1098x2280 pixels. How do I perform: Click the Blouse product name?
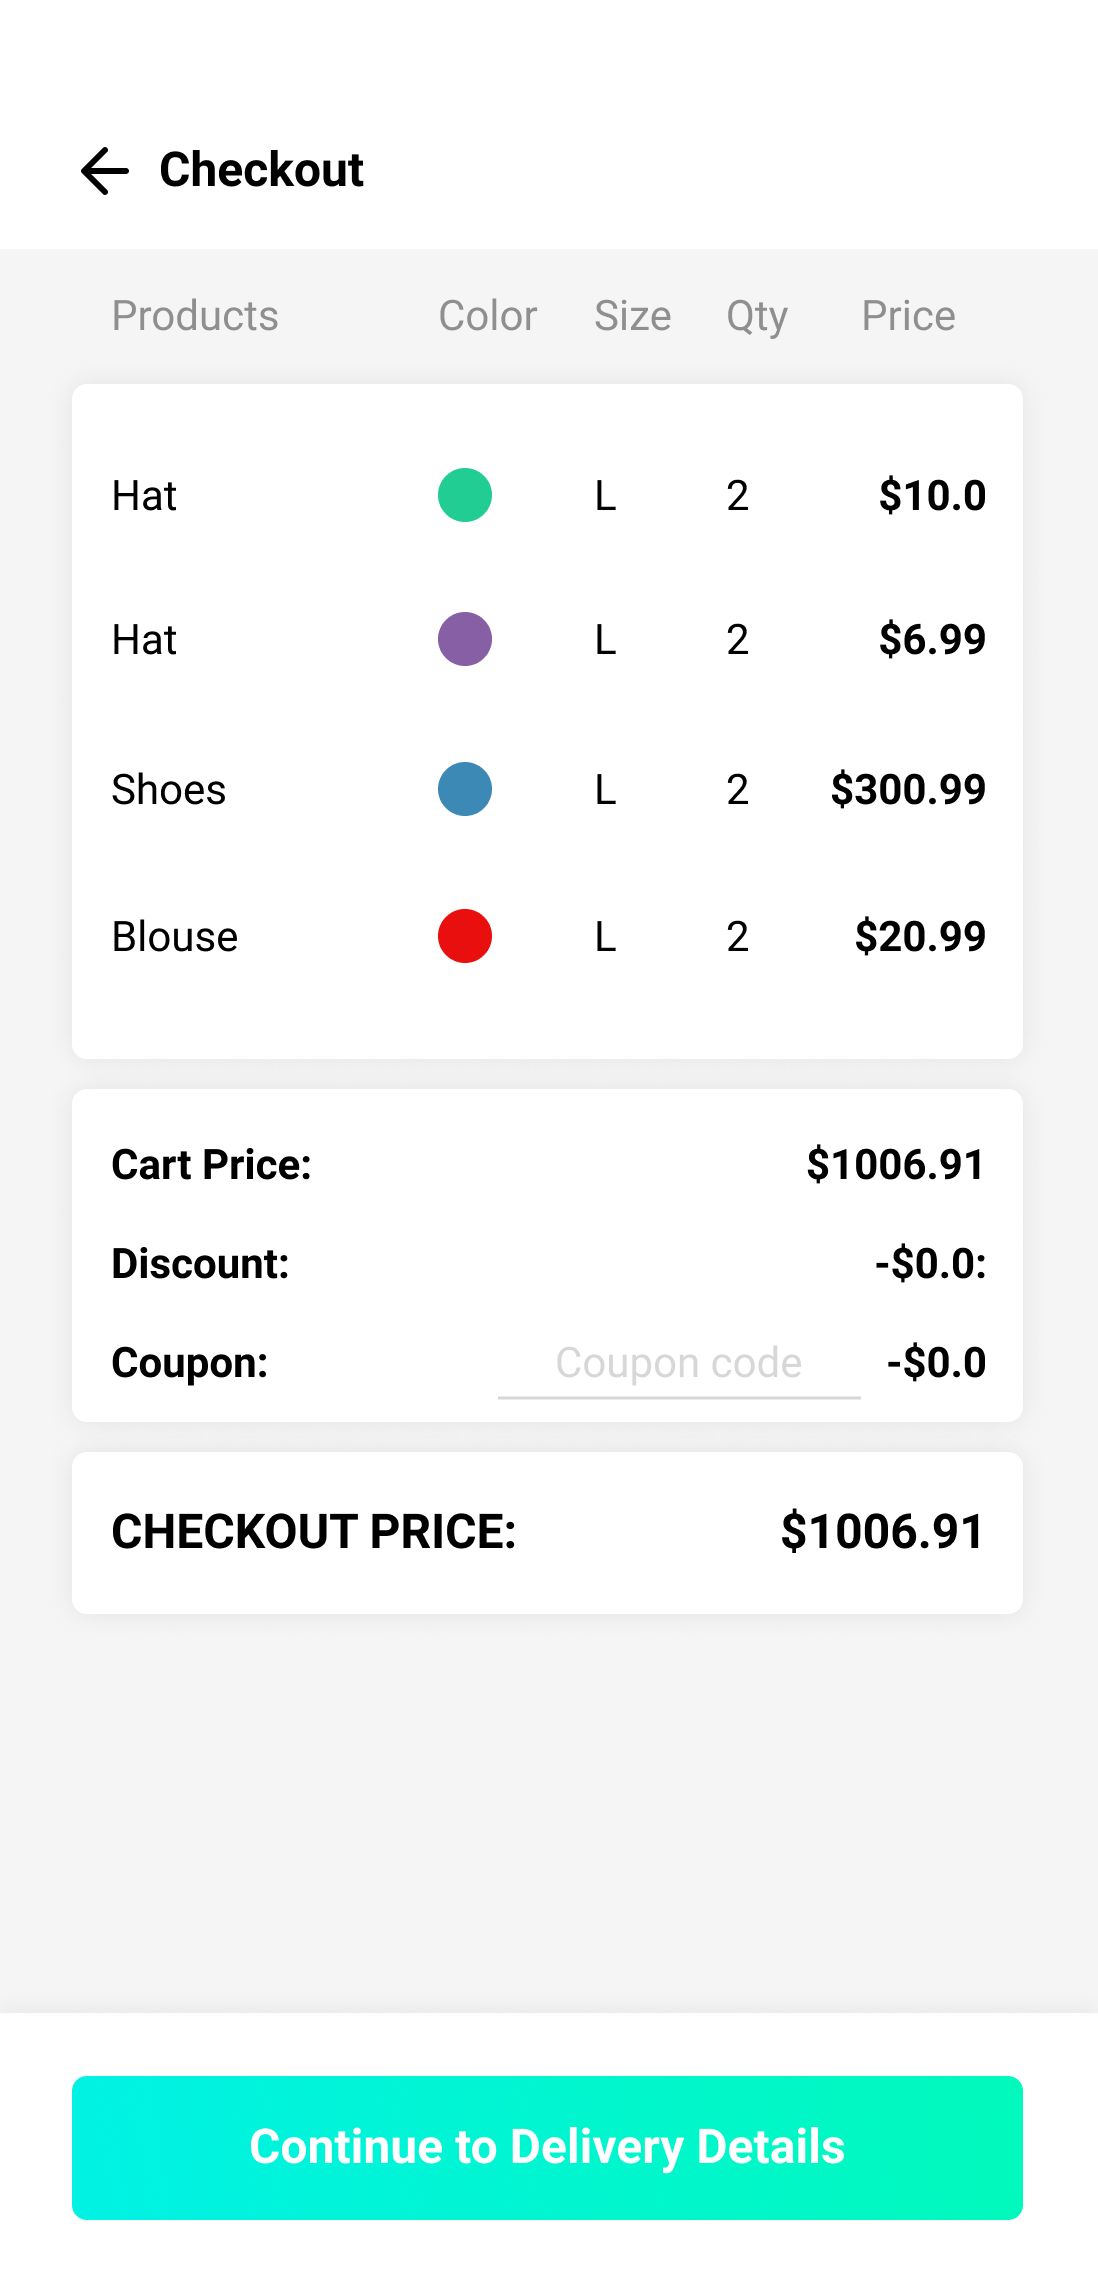coord(175,936)
